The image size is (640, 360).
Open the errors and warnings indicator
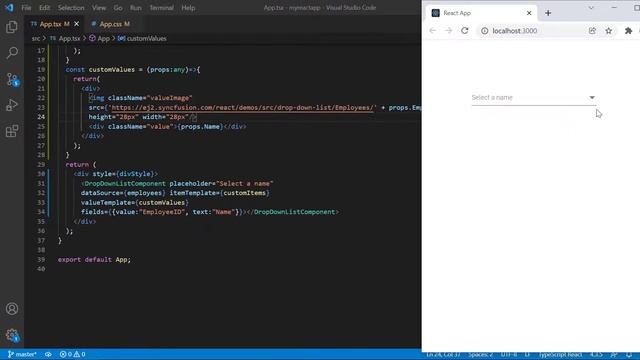pyautogui.click(x=72, y=354)
